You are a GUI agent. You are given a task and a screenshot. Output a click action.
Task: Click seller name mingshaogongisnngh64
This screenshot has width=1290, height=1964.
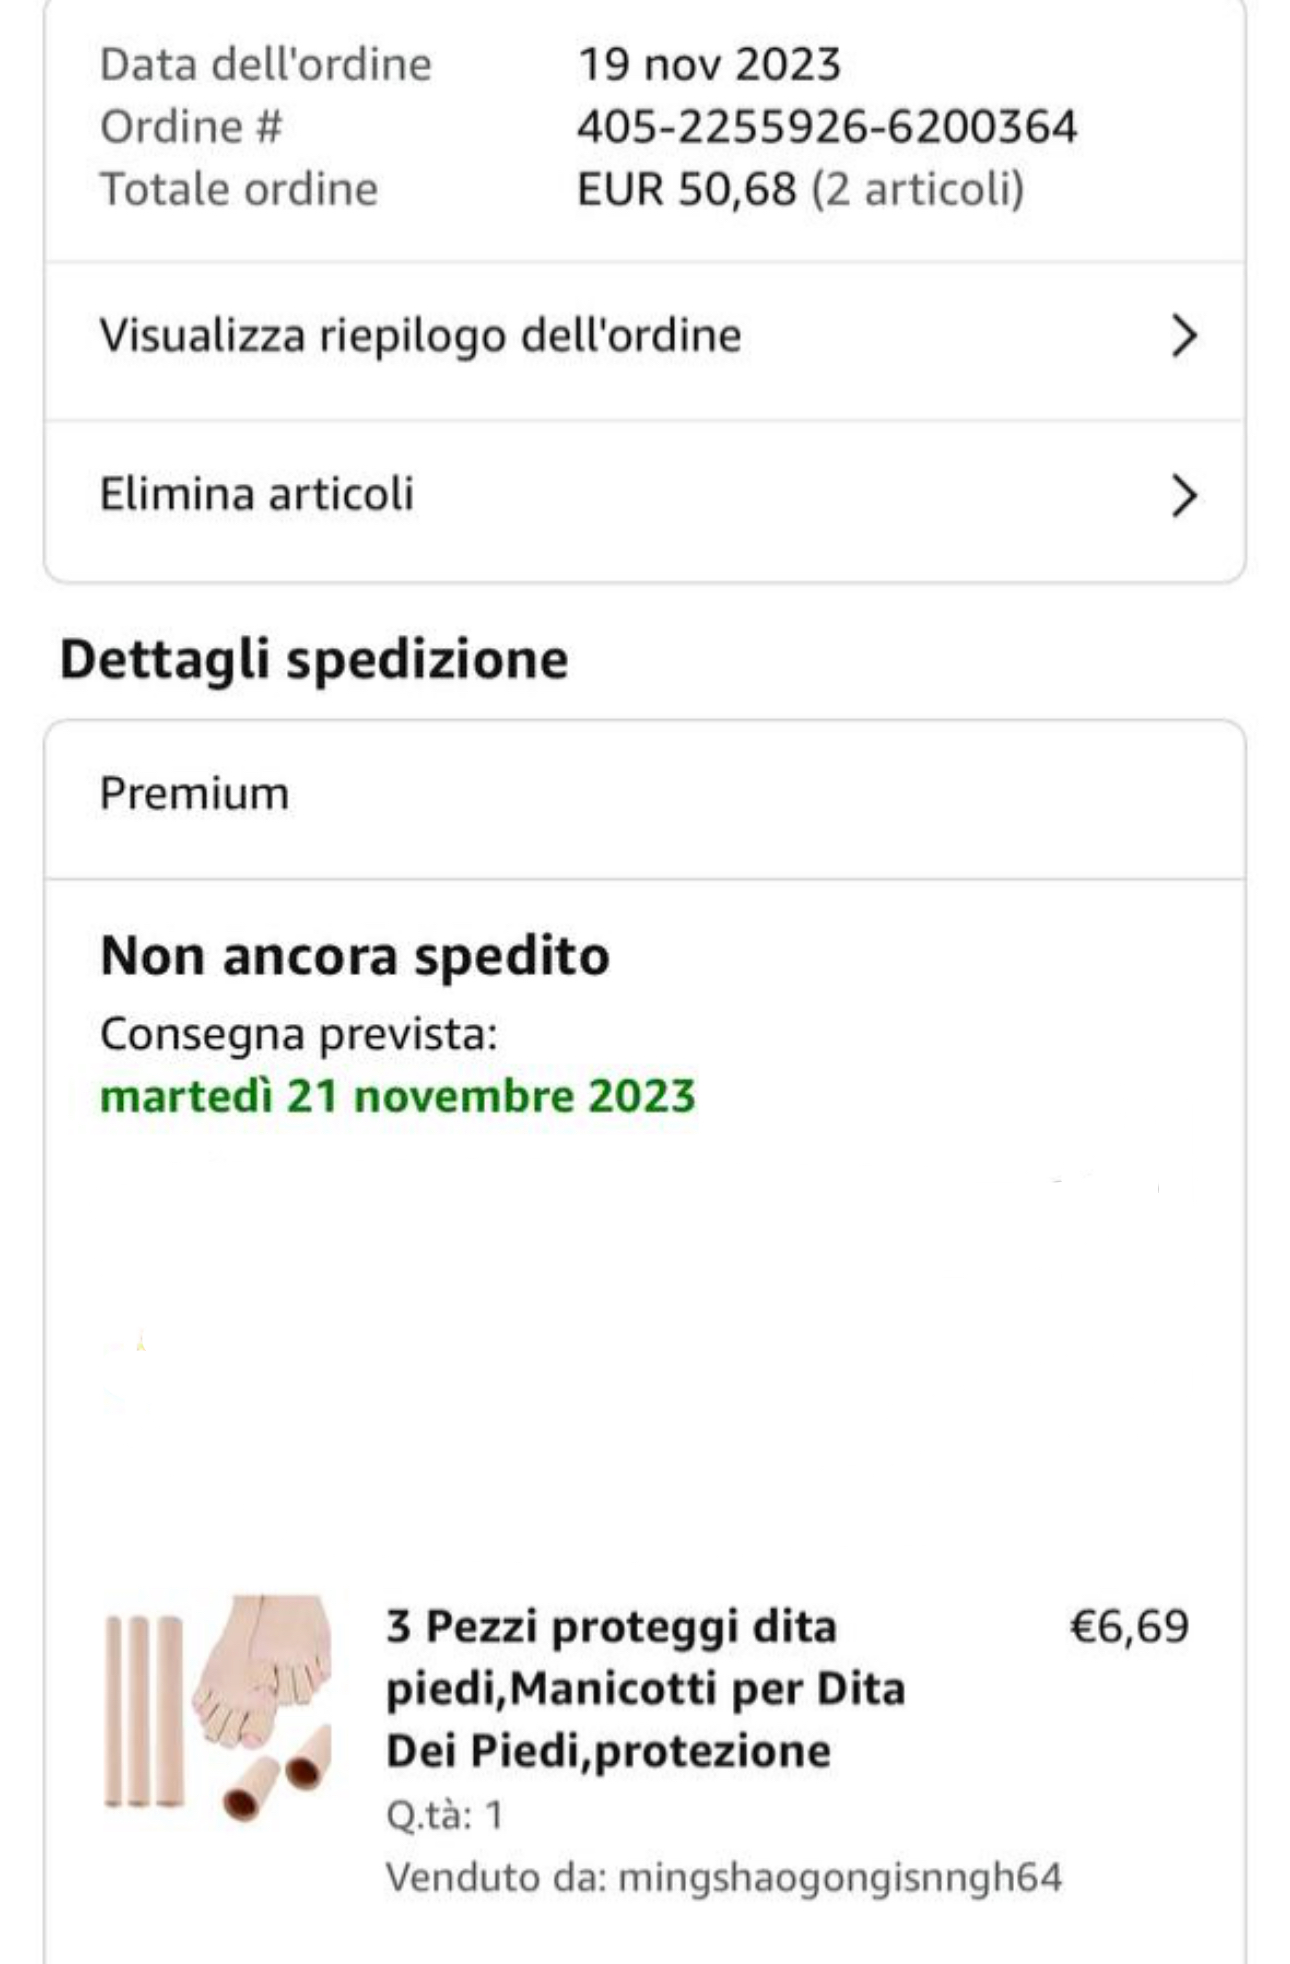coord(839,1877)
